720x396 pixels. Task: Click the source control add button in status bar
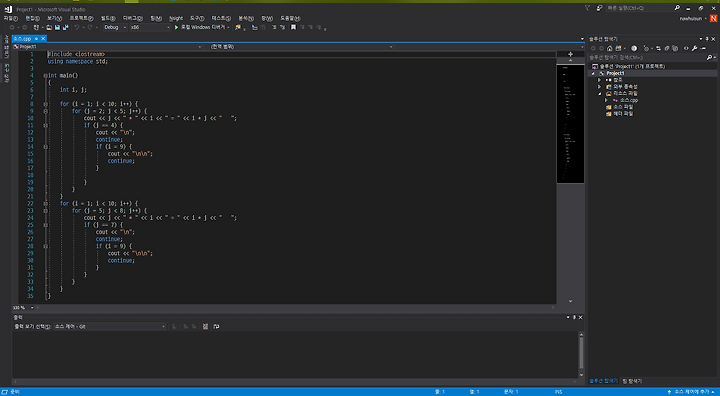click(x=691, y=392)
